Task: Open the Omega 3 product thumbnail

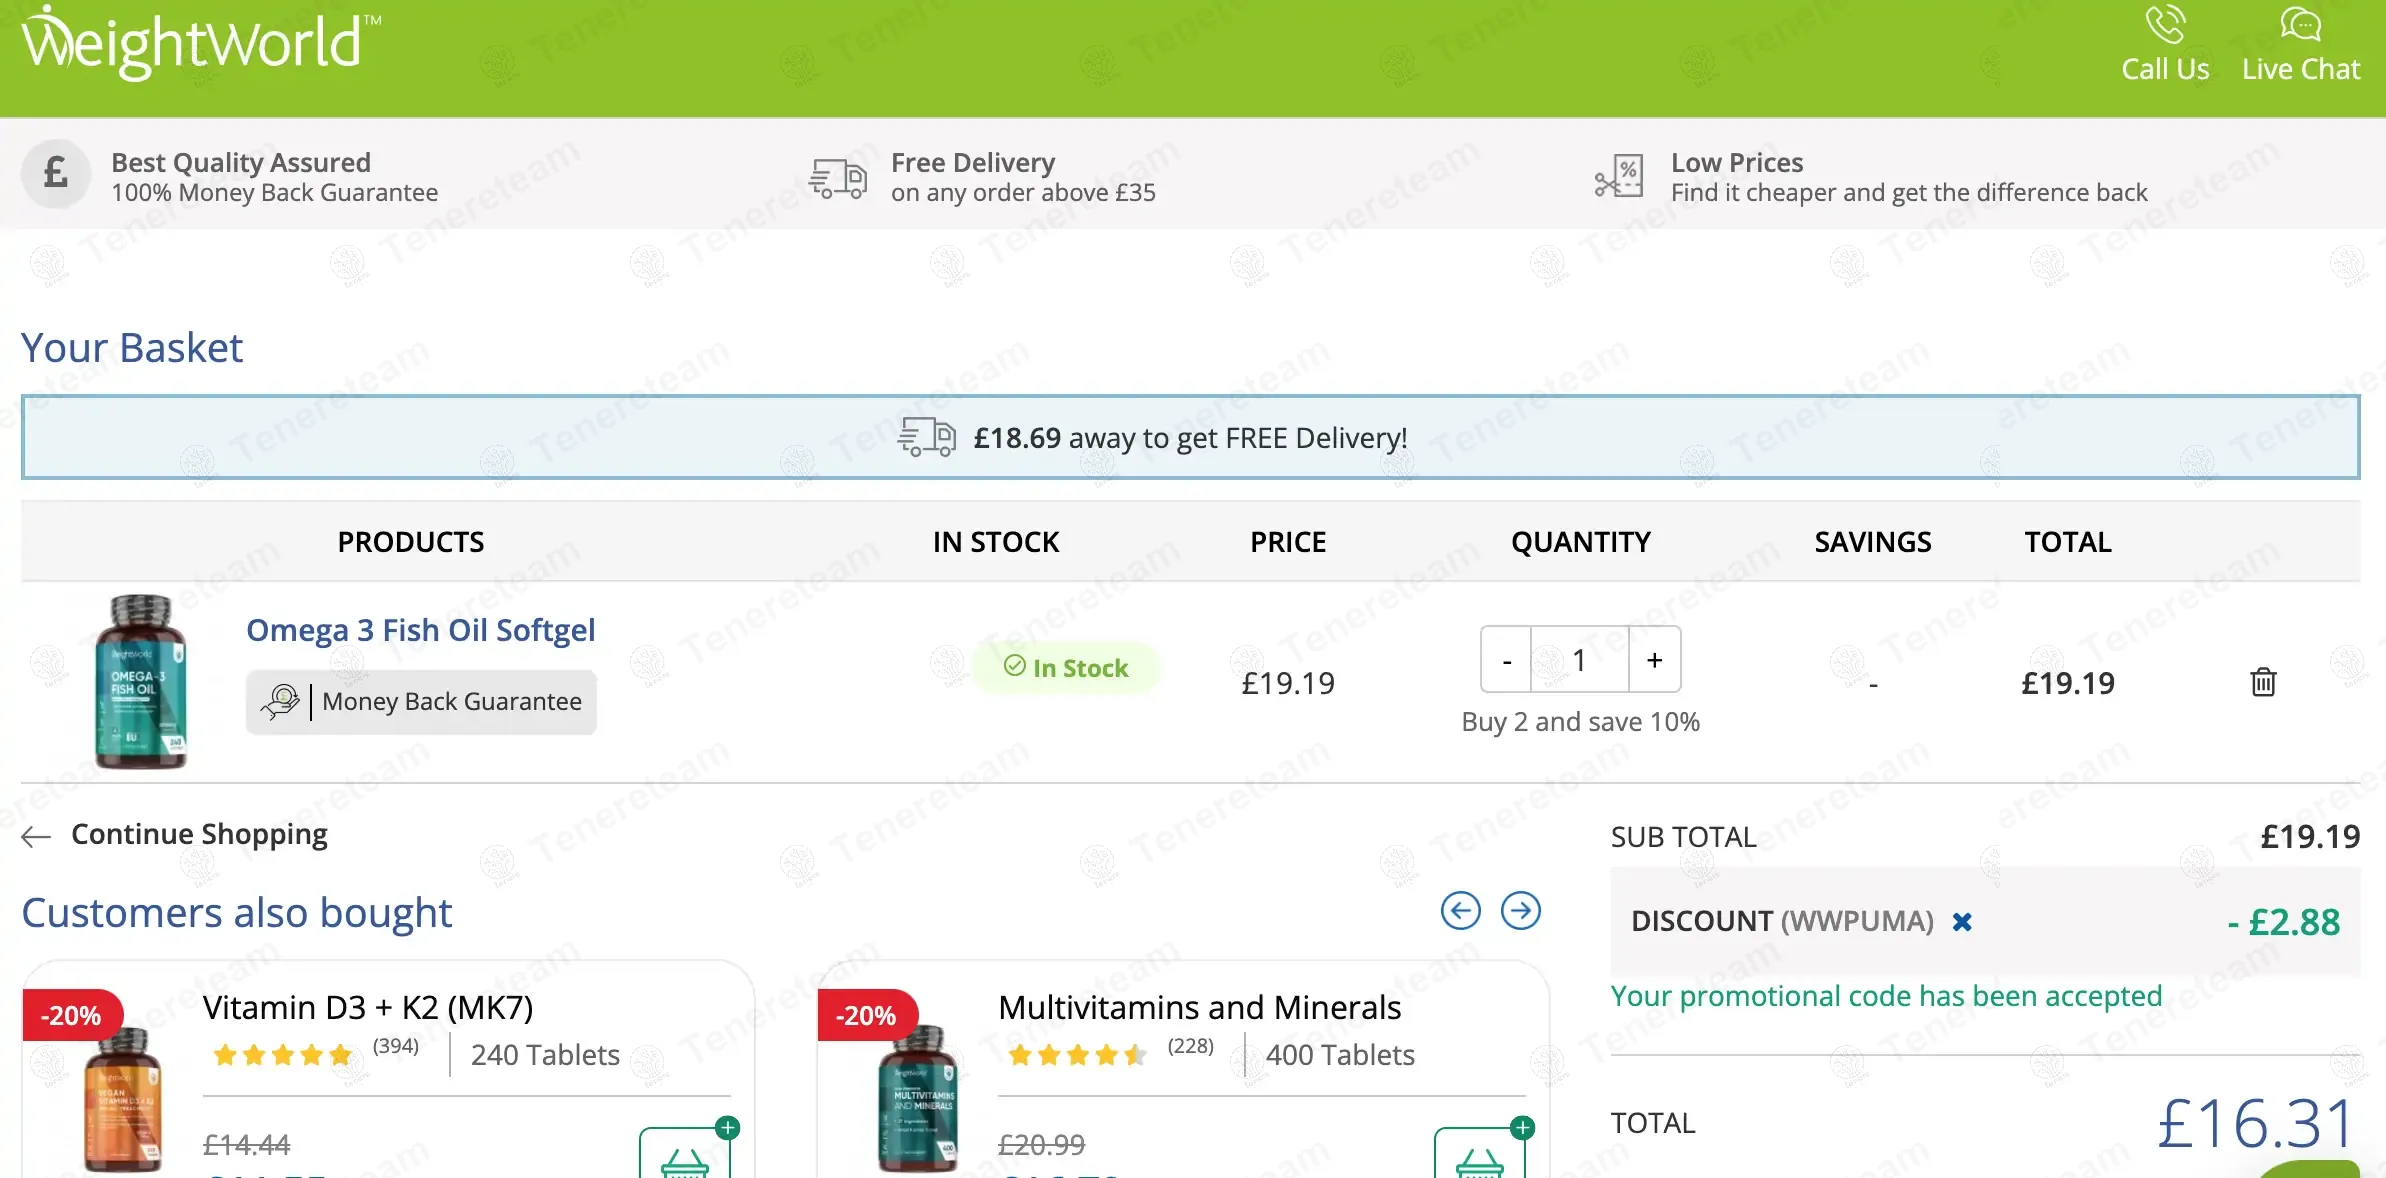Action: click(140, 682)
